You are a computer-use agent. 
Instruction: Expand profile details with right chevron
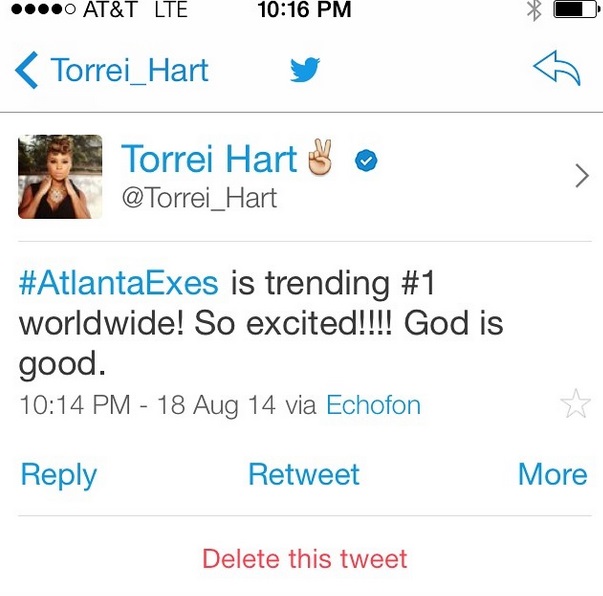(x=583, y=176)
